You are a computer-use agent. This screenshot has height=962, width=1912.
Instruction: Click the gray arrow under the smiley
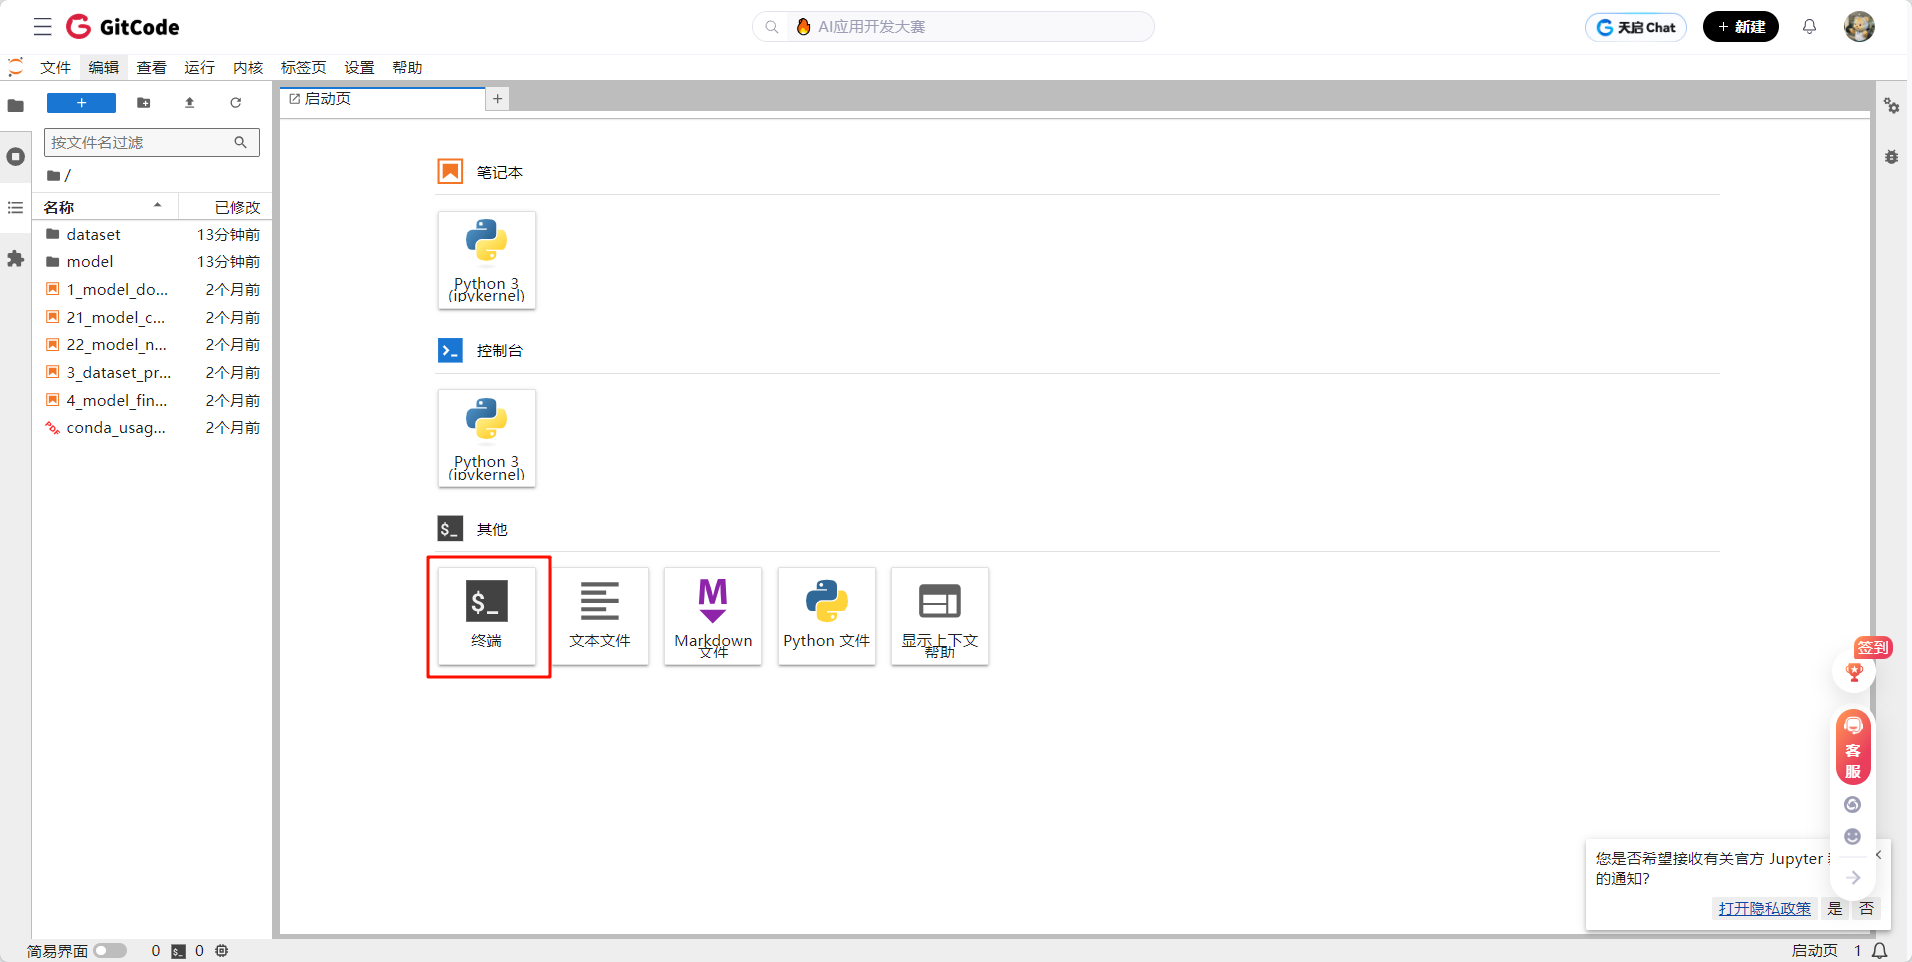(1853, 877)
